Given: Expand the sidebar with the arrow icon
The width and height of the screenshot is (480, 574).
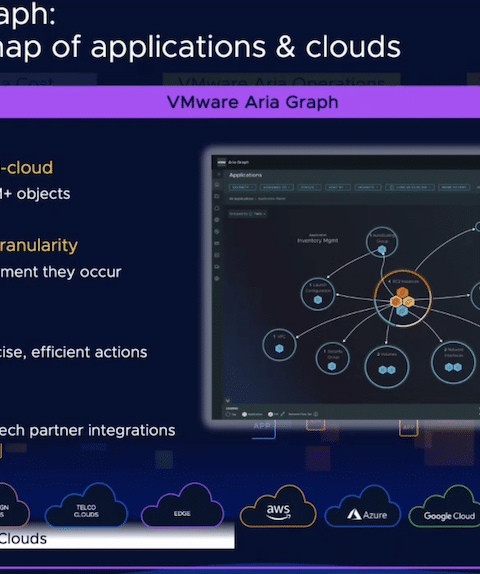Looking at the screenshot, I should pos(219,174).
